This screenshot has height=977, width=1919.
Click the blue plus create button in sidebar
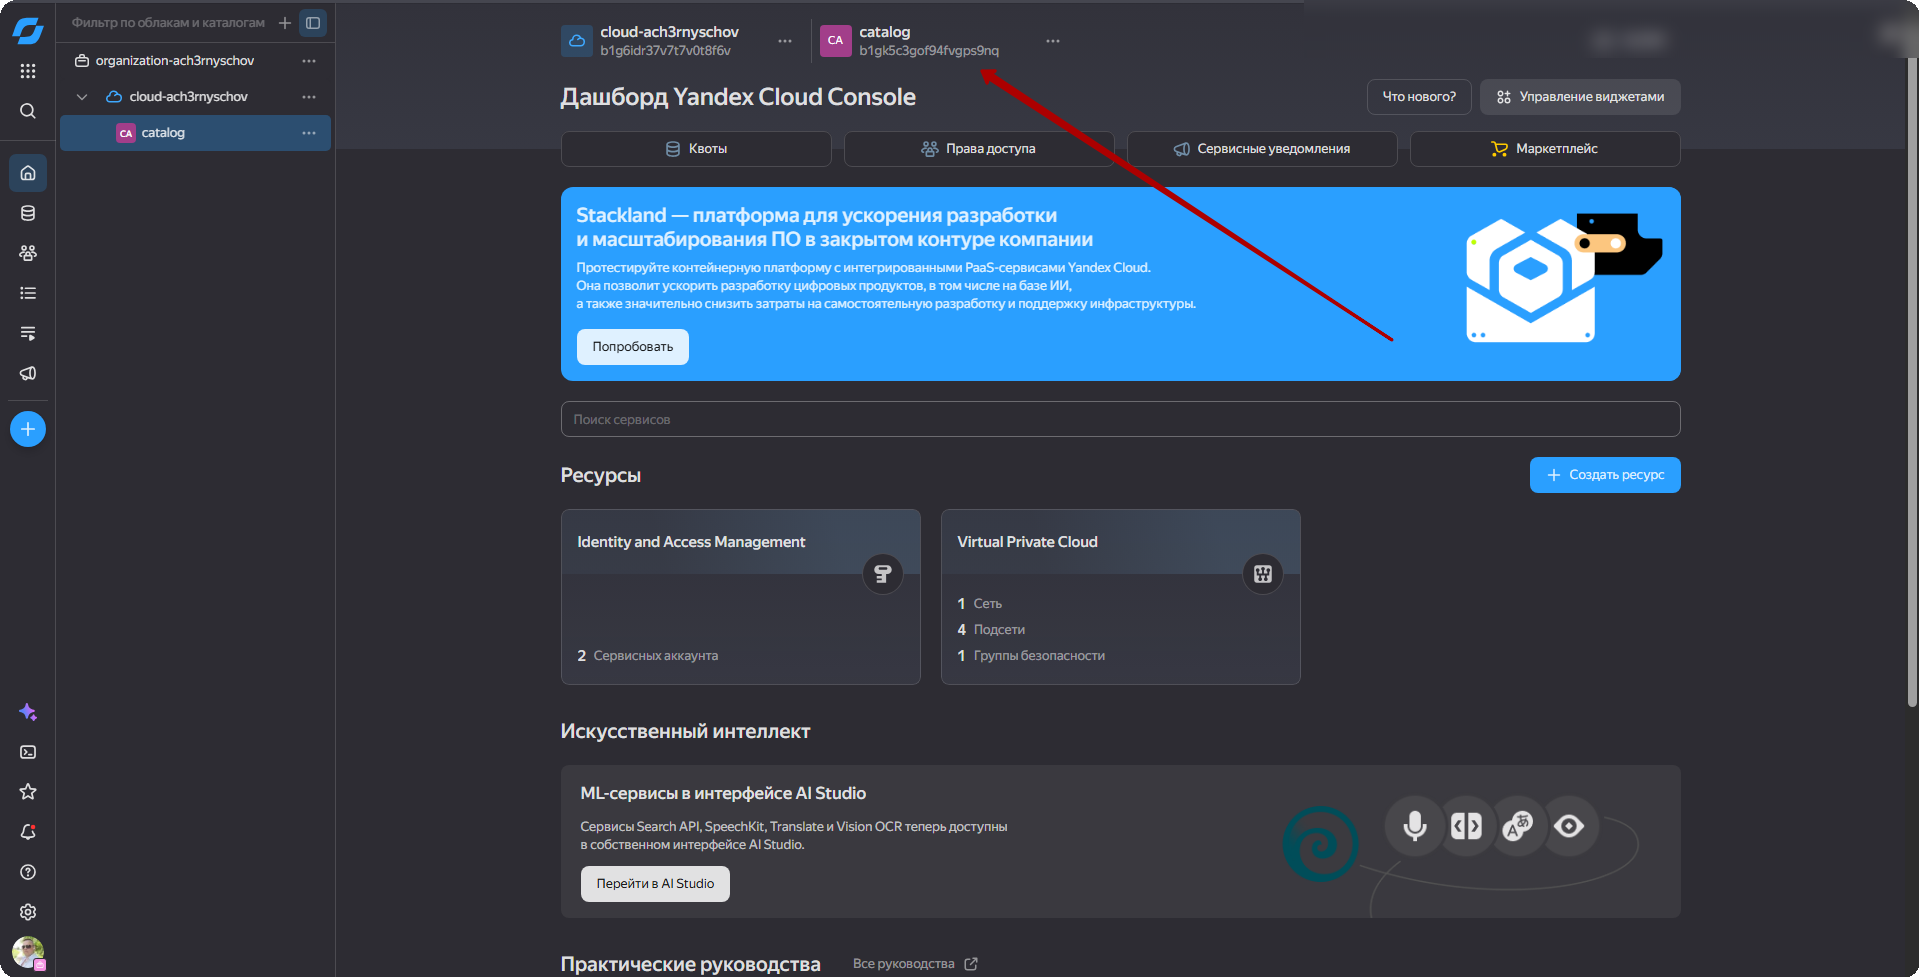coord(28,429)
